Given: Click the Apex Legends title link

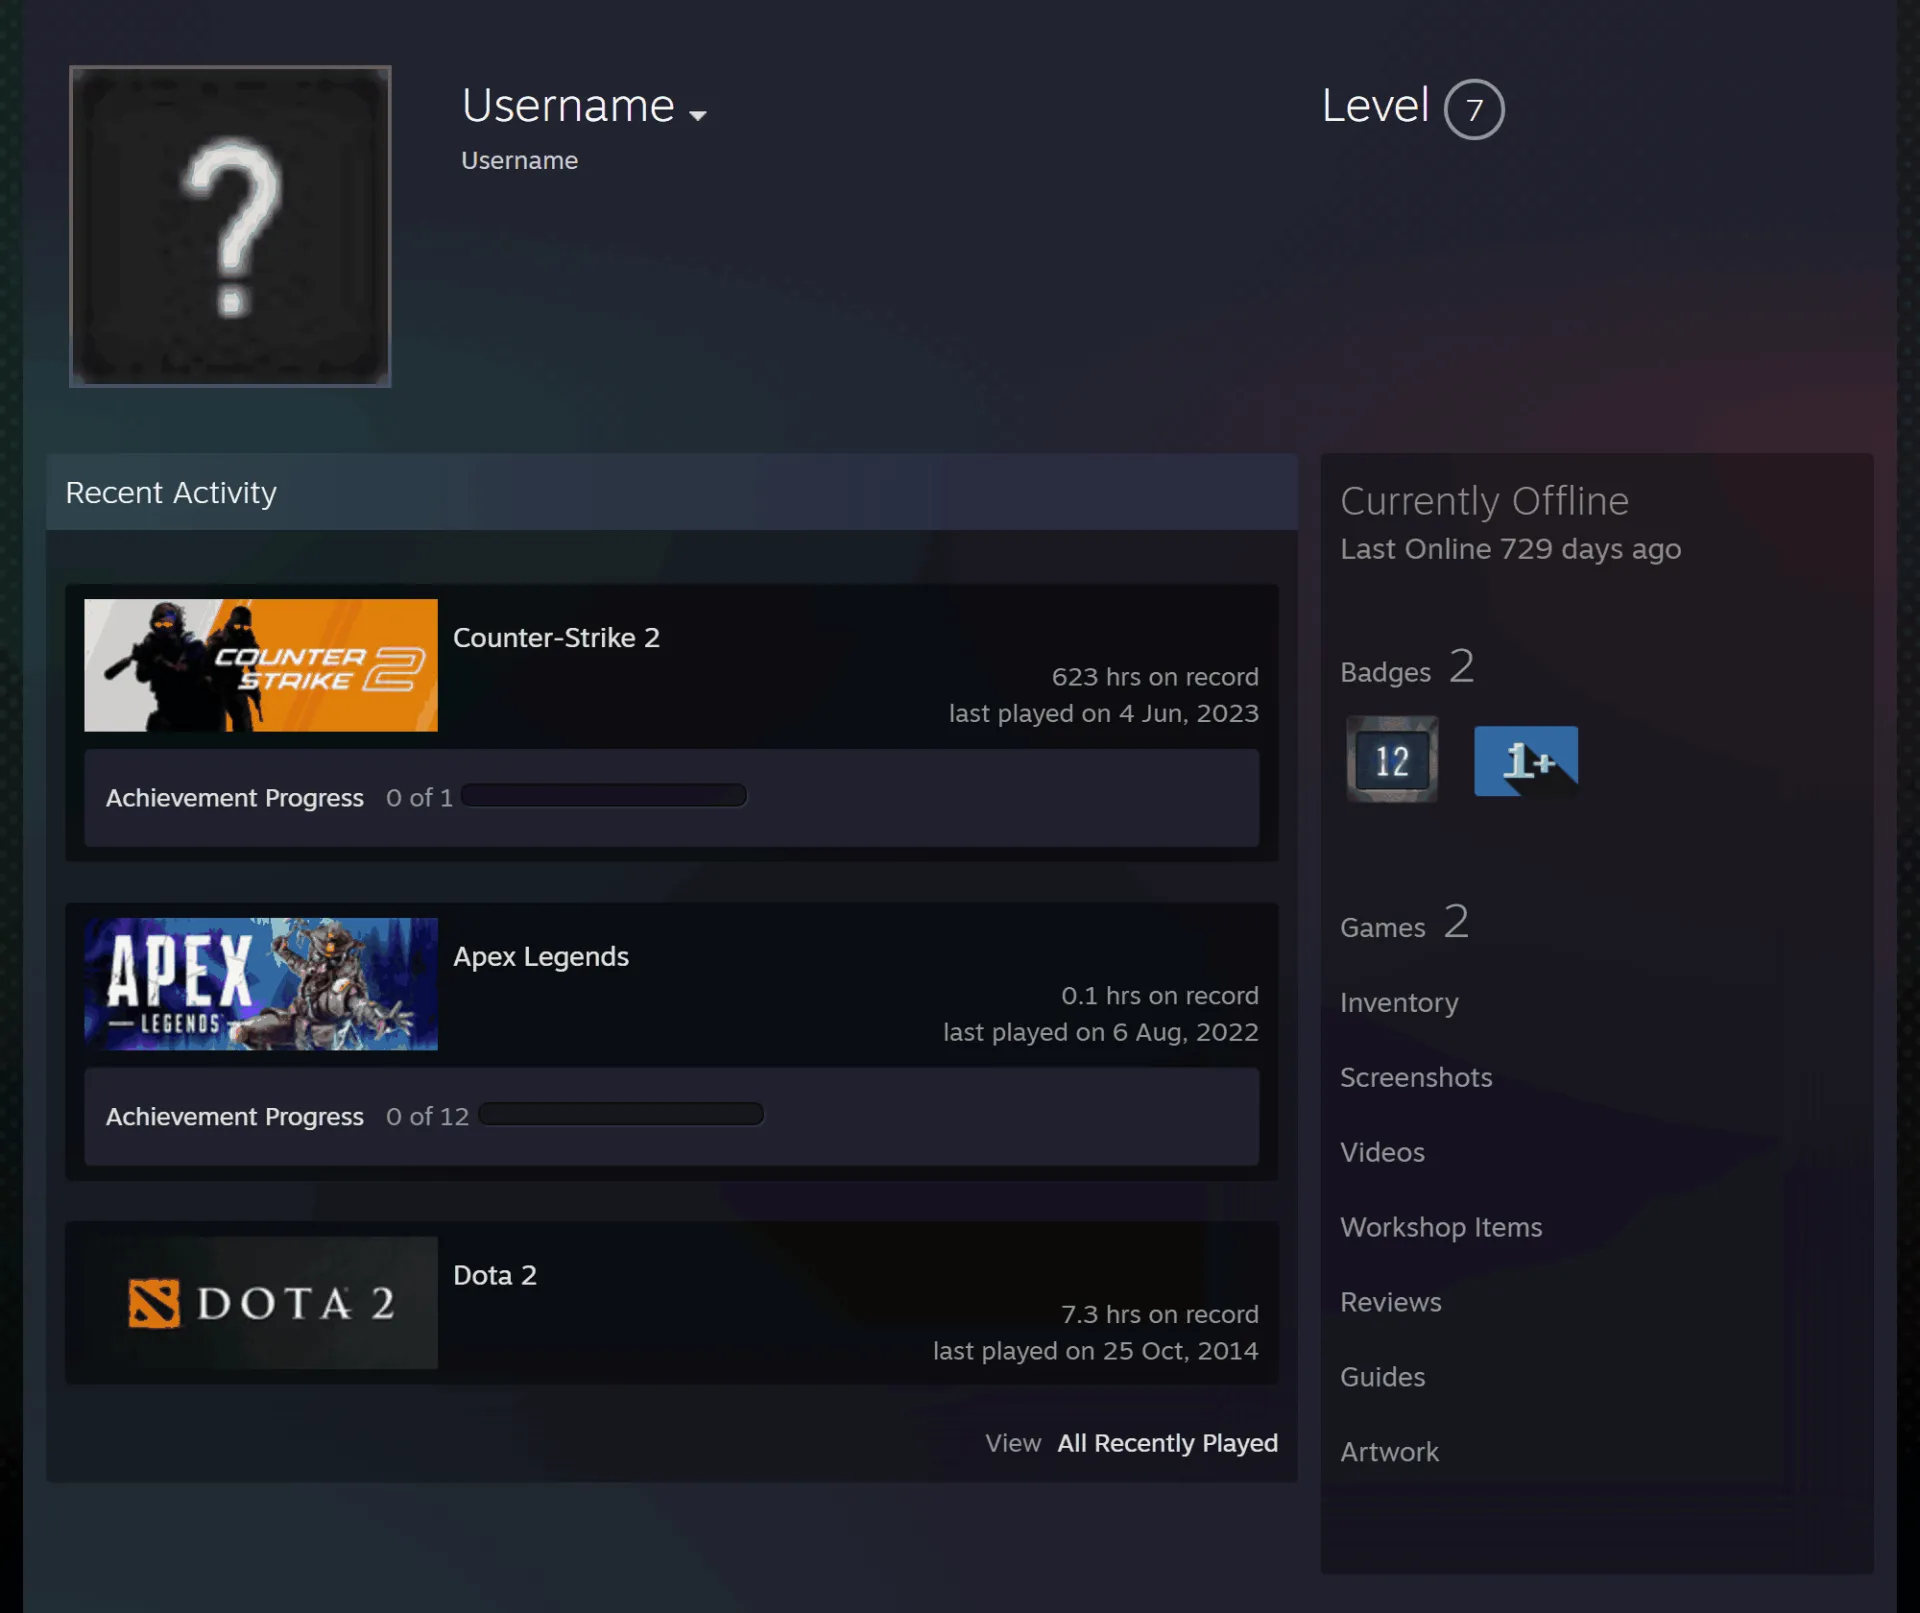Looking at the screenshot, I should pyautogui.click(x=541, y=957).
